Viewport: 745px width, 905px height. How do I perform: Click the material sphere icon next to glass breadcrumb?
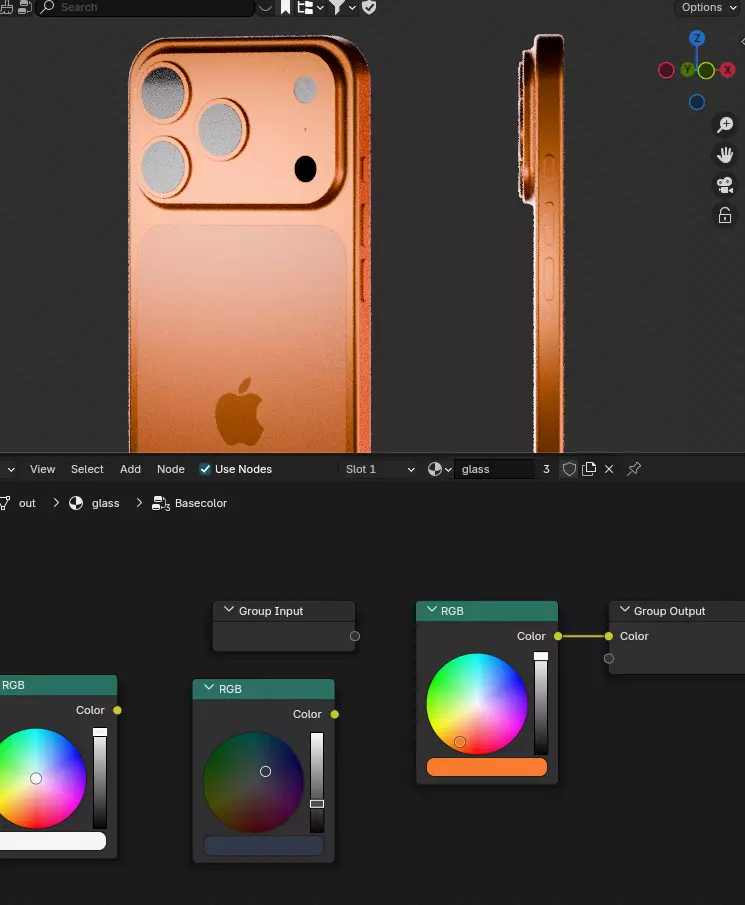click(x=76, y=503)
